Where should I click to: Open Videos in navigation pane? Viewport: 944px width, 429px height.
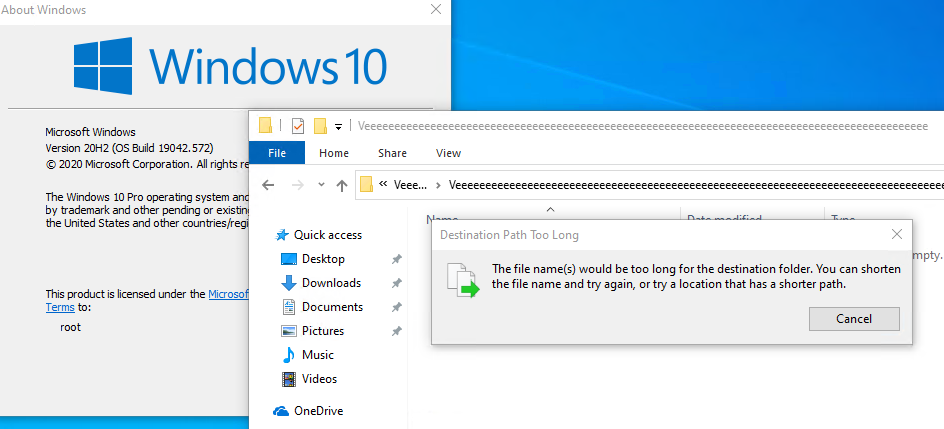pyautogui.click(x=320, y=379)
